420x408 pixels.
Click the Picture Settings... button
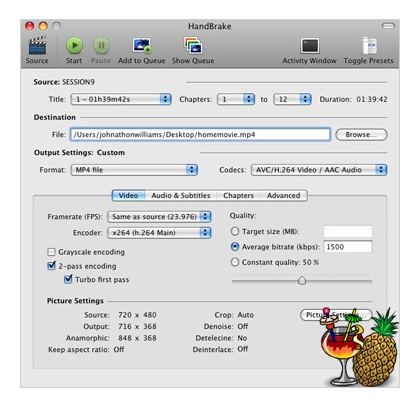336,315
